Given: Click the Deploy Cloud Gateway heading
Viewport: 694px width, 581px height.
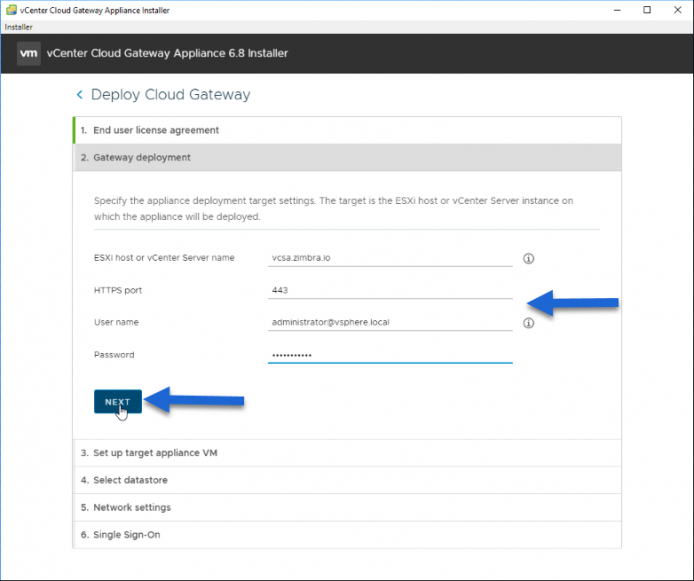Looking at the screenshot, I should pyautogui.click(x=170, y=95).
